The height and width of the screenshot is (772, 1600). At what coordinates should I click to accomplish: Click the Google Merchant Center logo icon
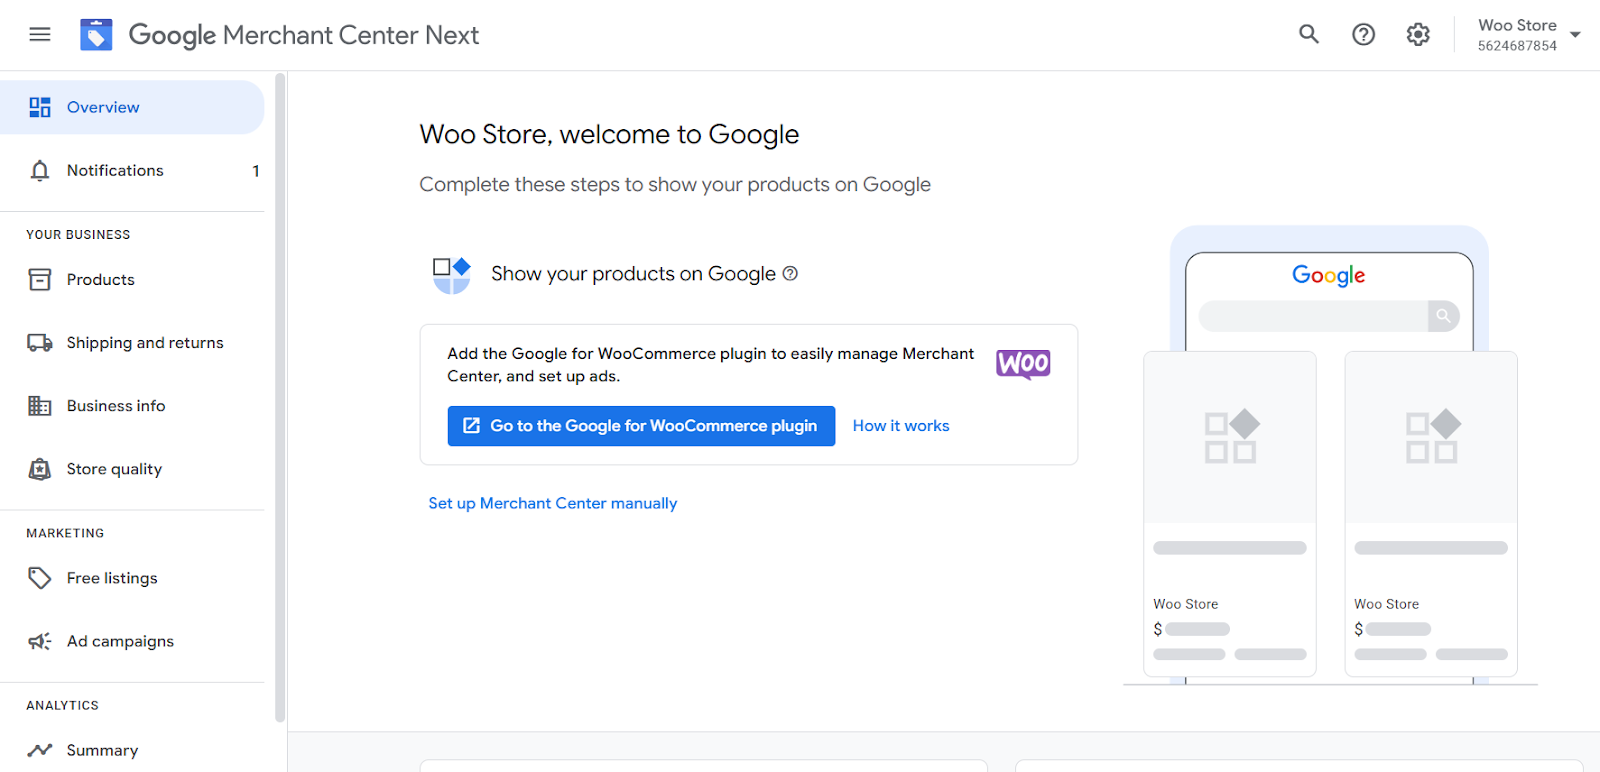(96, 35)
